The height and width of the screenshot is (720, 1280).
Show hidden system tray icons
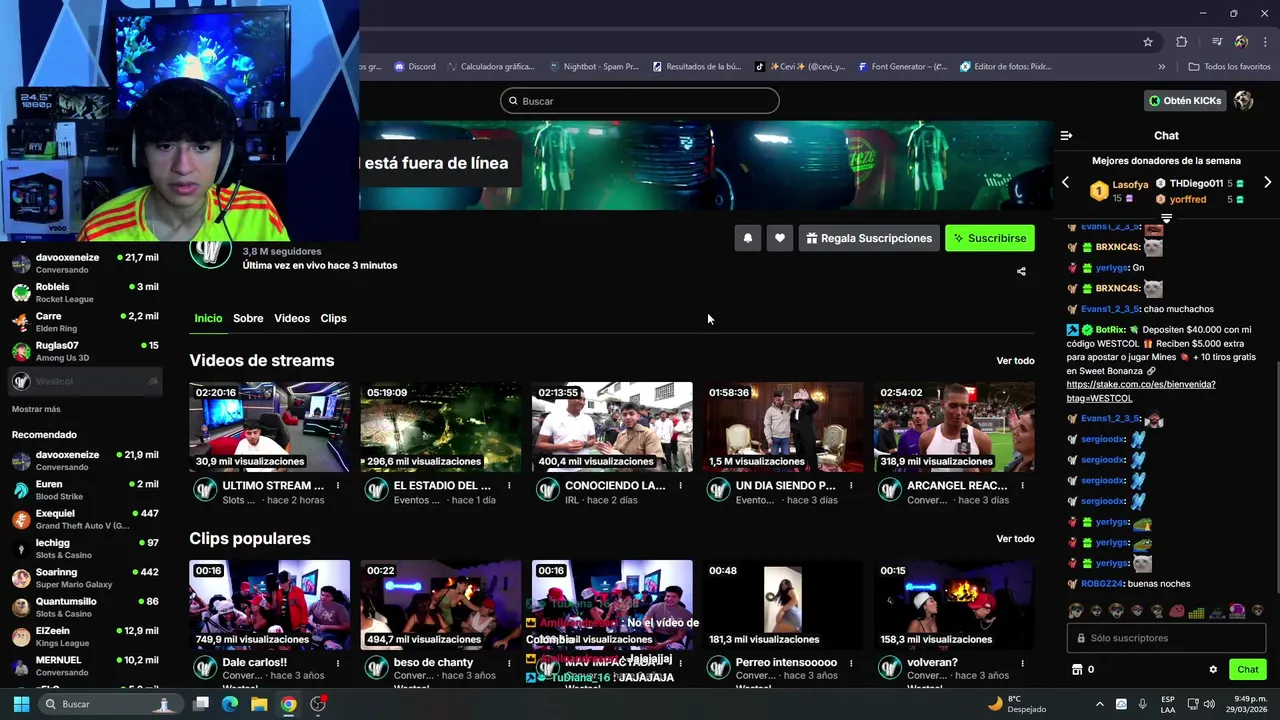(x=1100, y=704)
